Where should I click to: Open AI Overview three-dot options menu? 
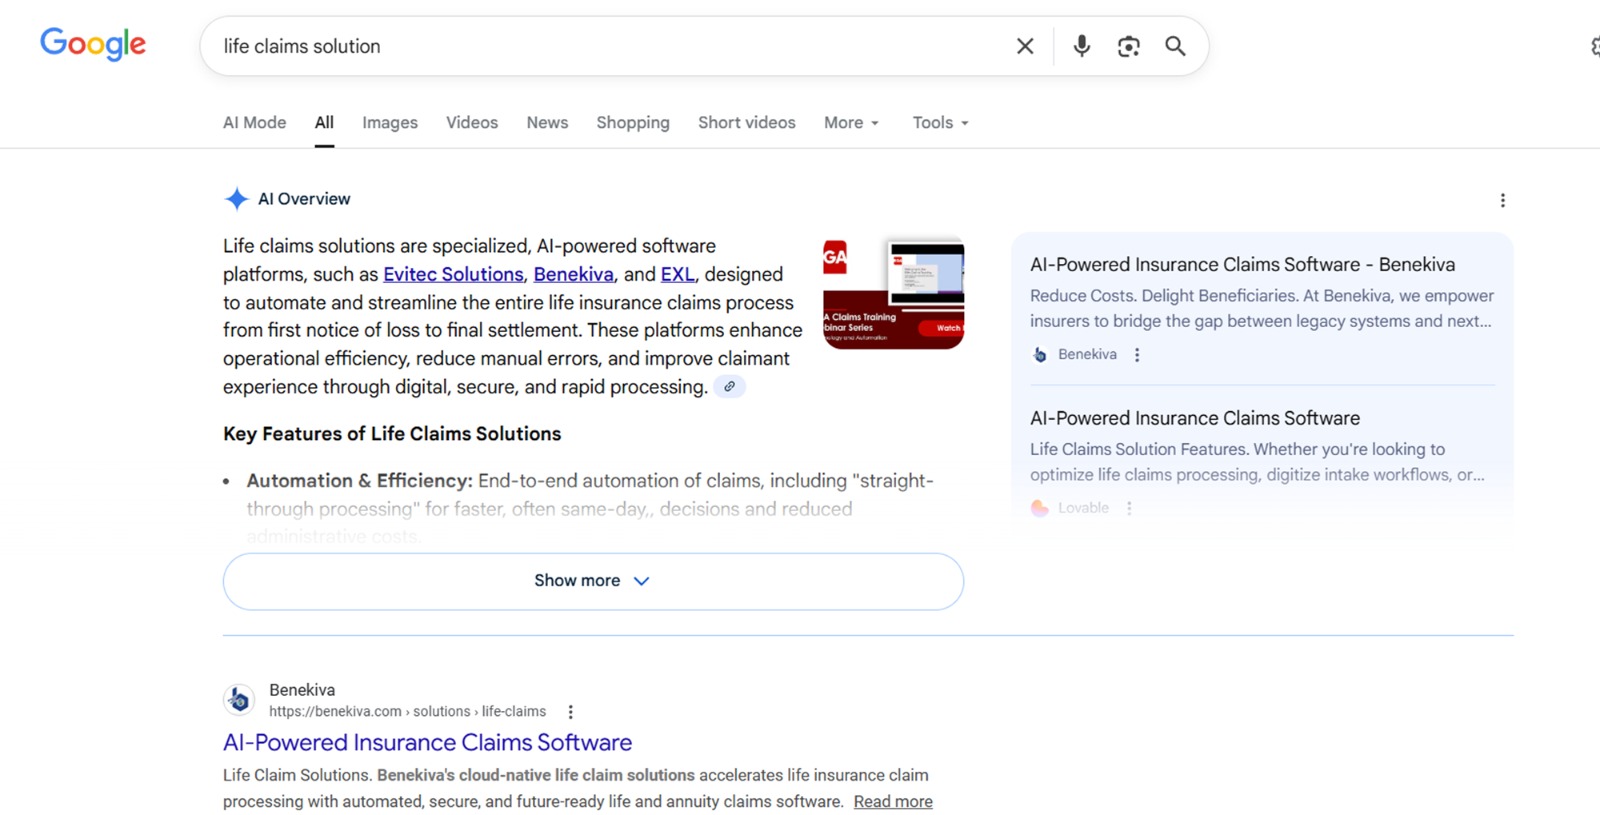coord(1502,200)
